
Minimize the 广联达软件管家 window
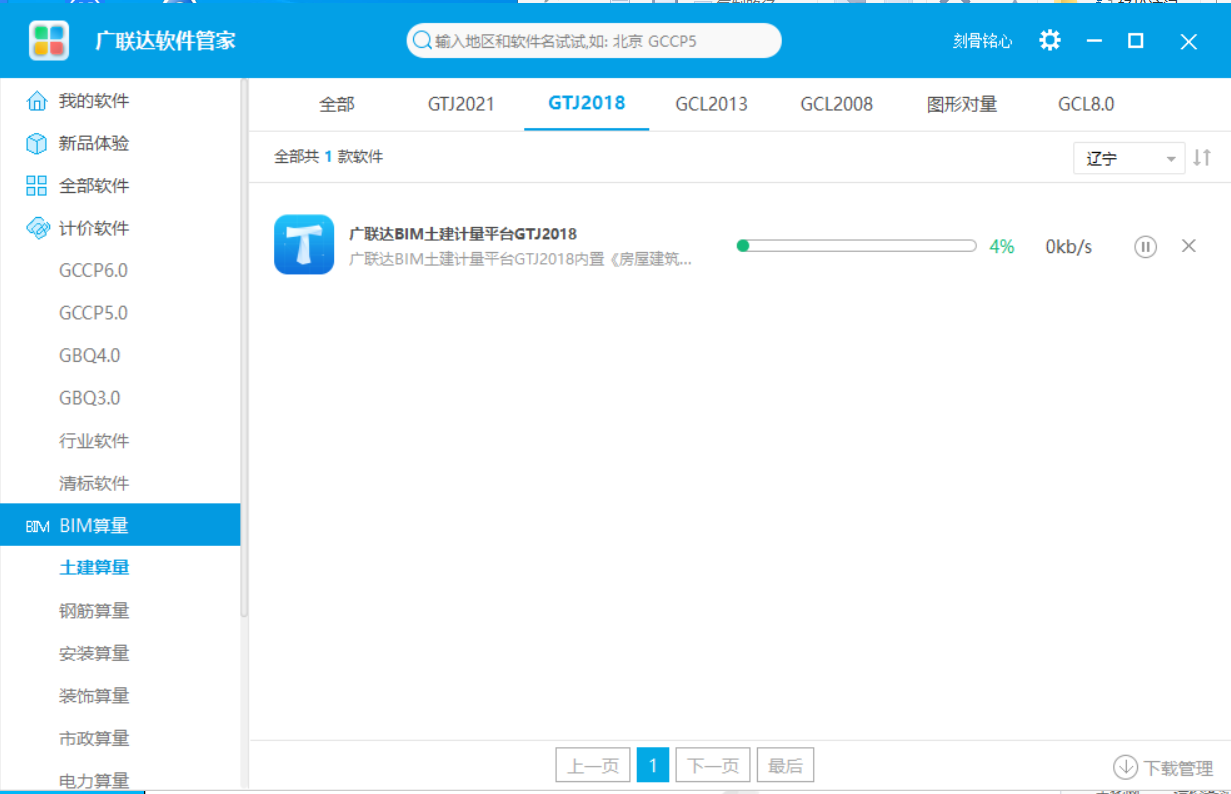pos(1095,41)
